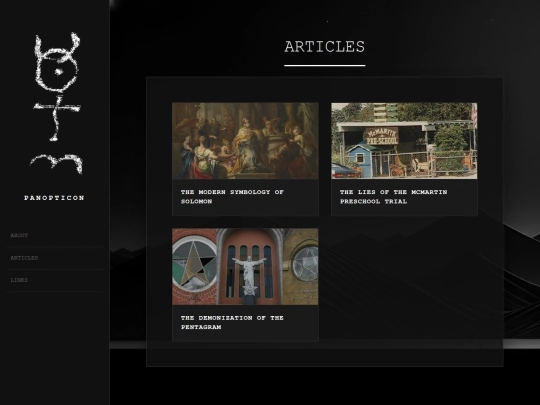The width and height of the screenshot is (540, 405).
Task: Open Links from the sidebar menu
Action: [19, 280]
